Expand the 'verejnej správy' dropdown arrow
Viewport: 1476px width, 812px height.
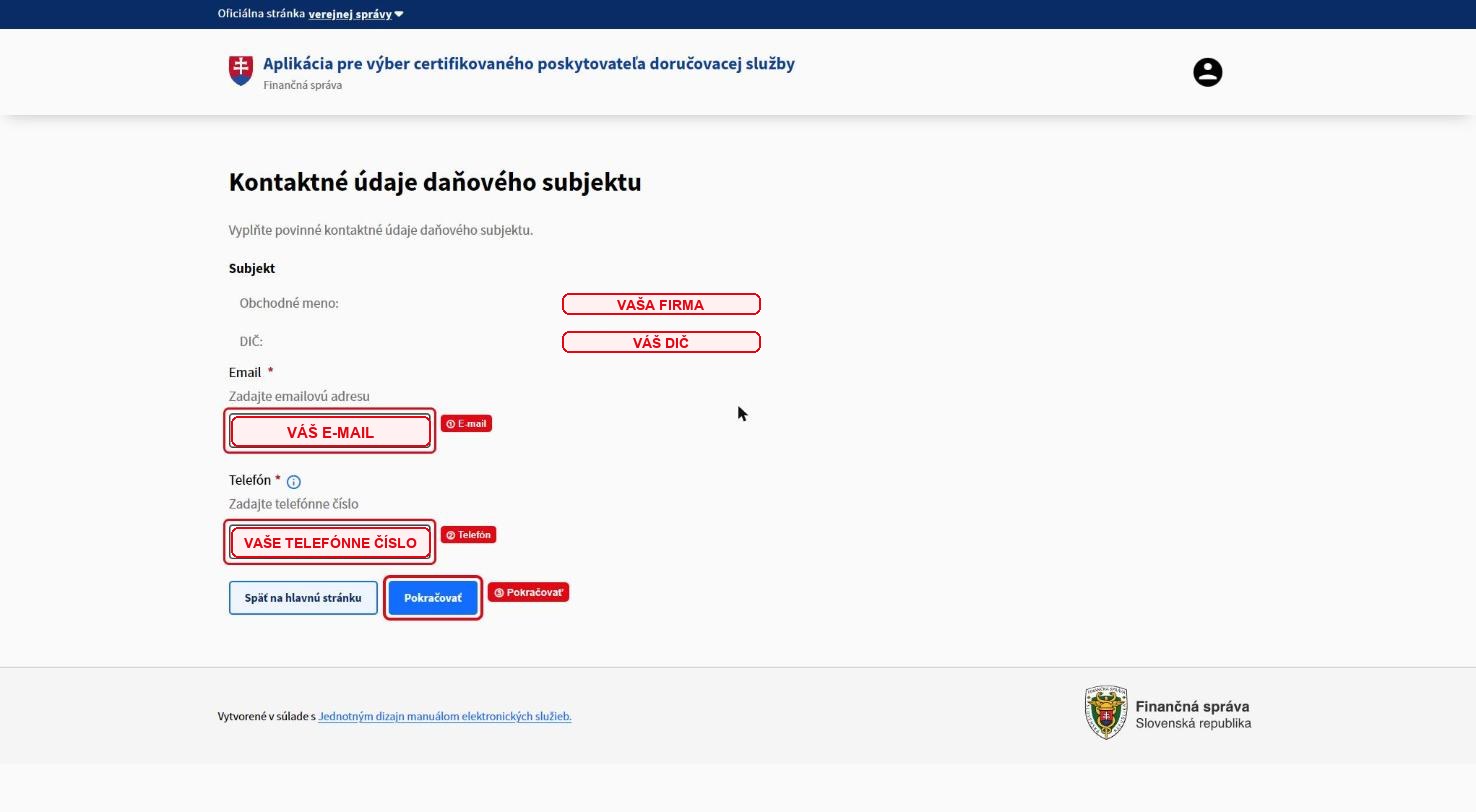[x=399, y=14]
